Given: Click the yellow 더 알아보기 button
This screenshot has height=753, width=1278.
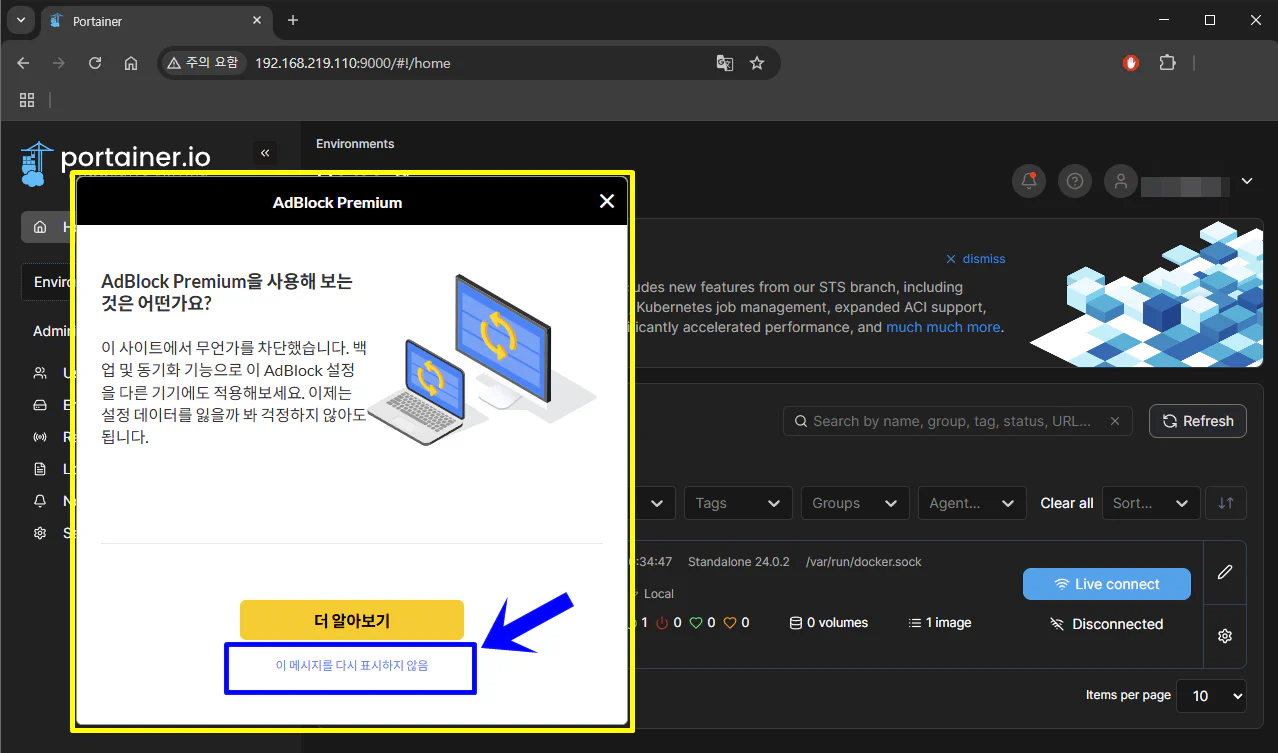Looking at the screenshot, I should 352,620.
